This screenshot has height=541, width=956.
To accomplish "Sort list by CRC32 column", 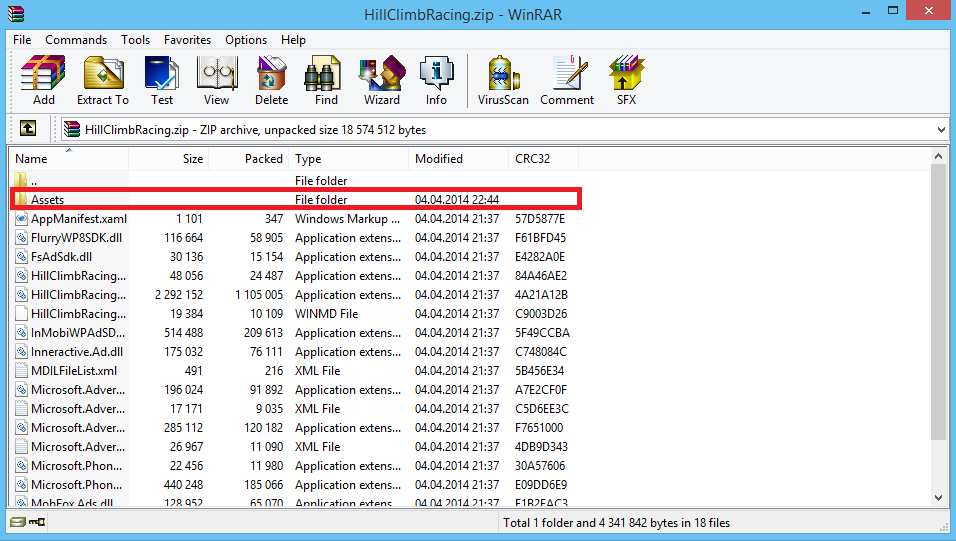I will [x=543, y=159].
